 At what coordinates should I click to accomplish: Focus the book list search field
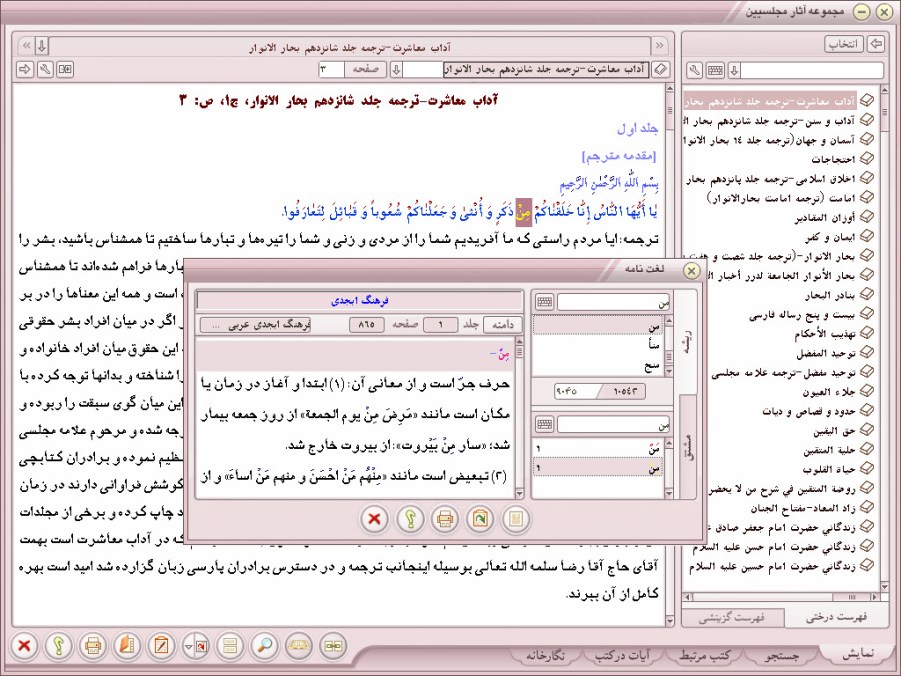pos(812,71)
